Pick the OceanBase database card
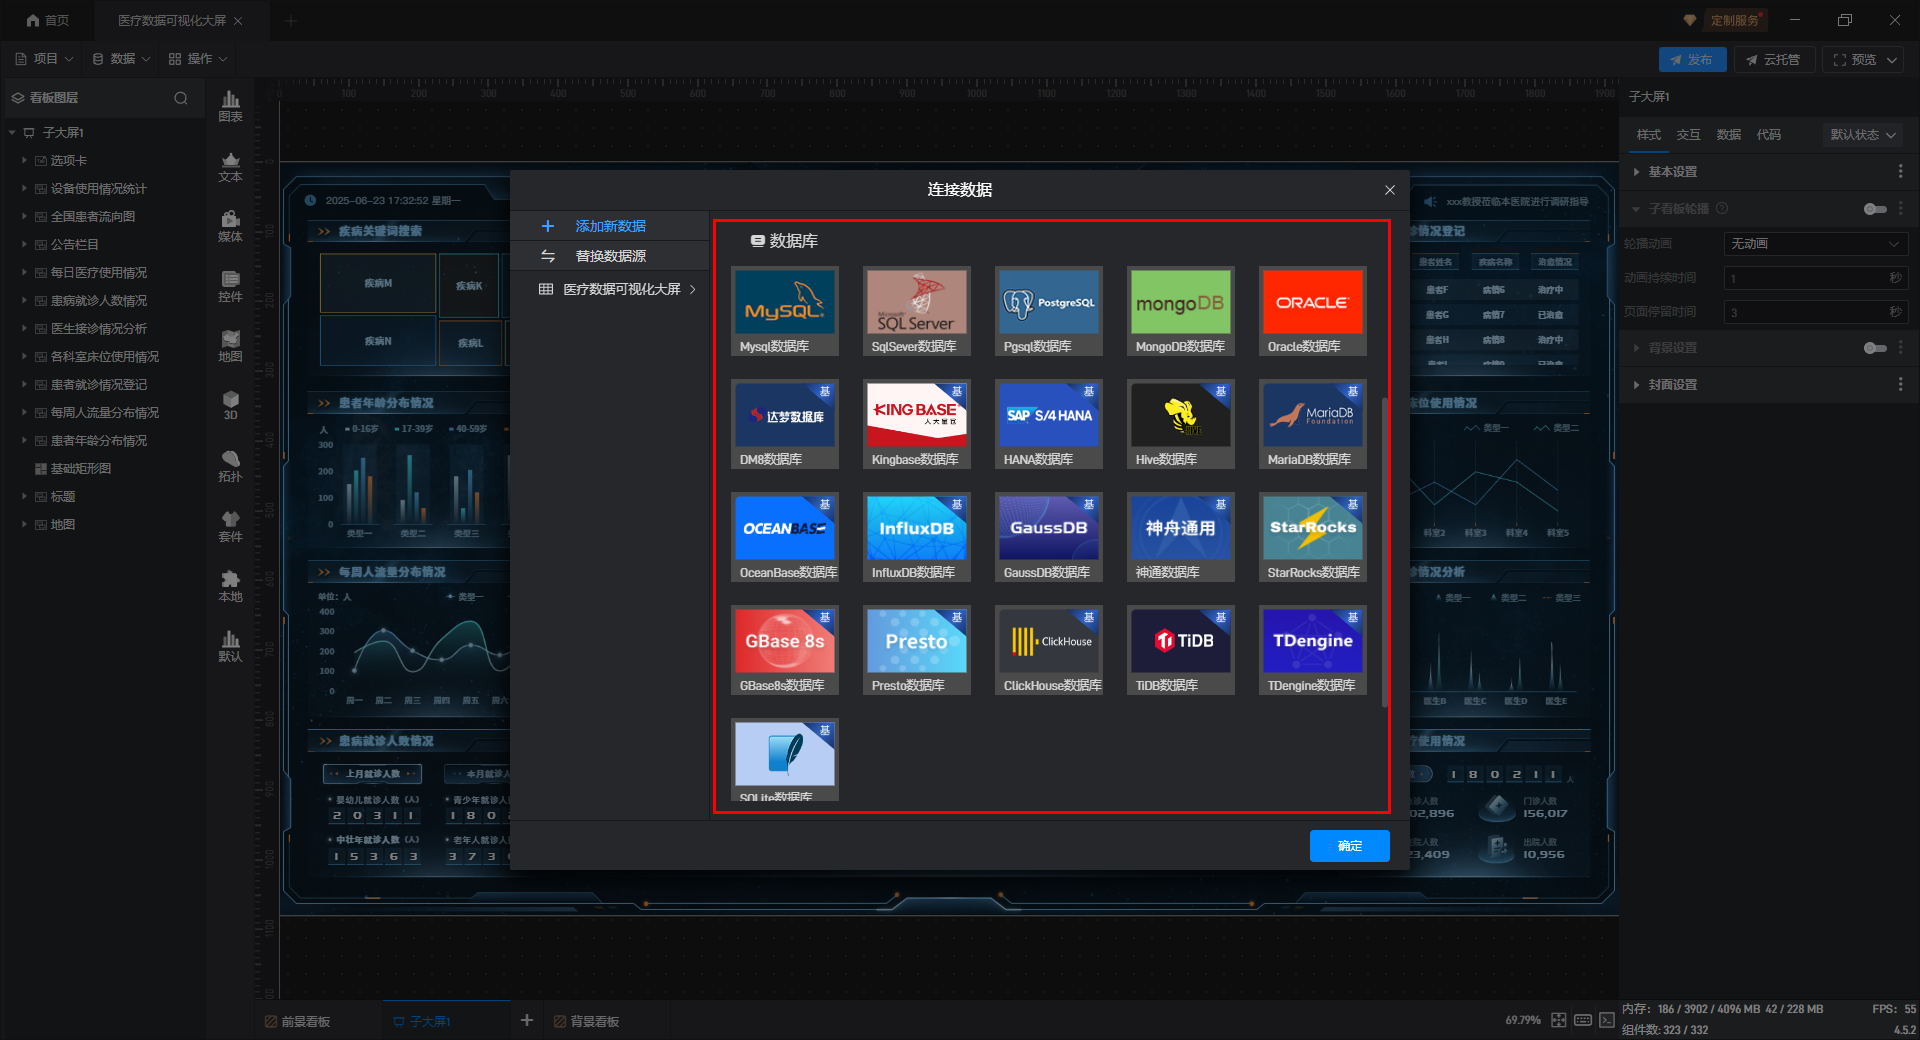 point(785,537)
